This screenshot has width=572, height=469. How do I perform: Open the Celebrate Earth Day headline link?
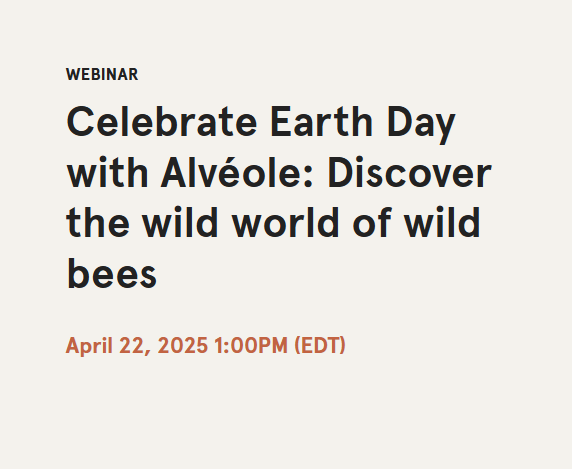(279, 197)
